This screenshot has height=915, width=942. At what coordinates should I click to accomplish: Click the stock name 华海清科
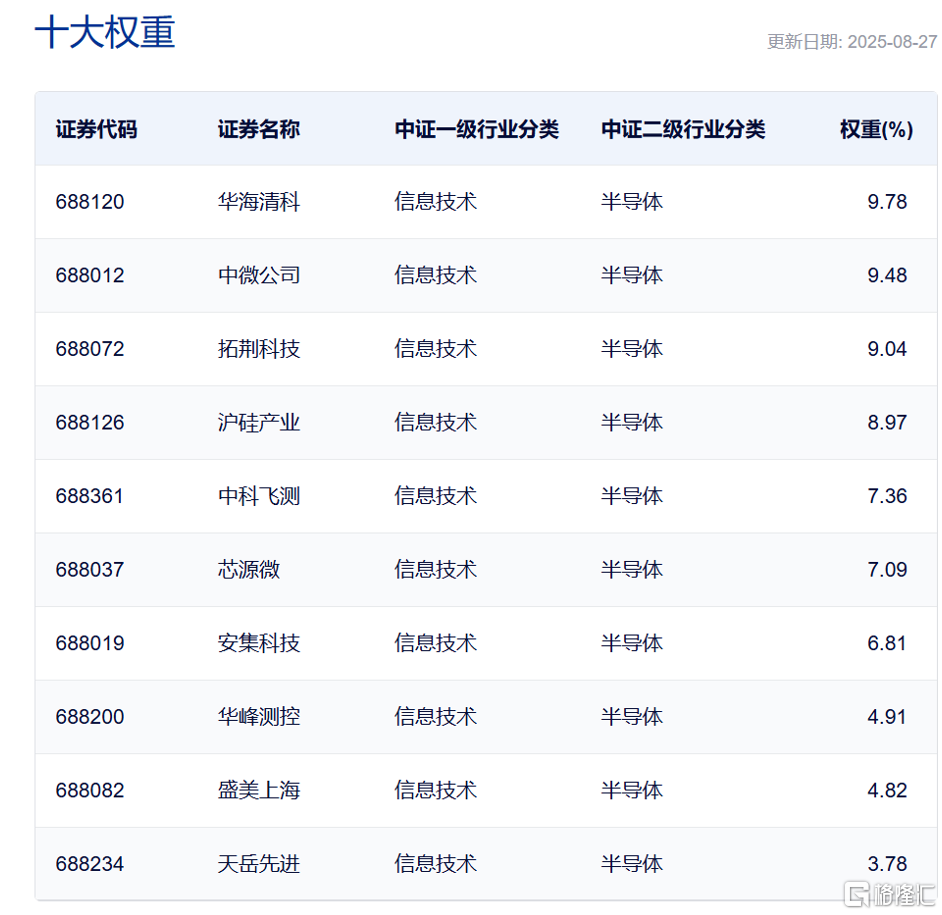(x=259, y=202)
